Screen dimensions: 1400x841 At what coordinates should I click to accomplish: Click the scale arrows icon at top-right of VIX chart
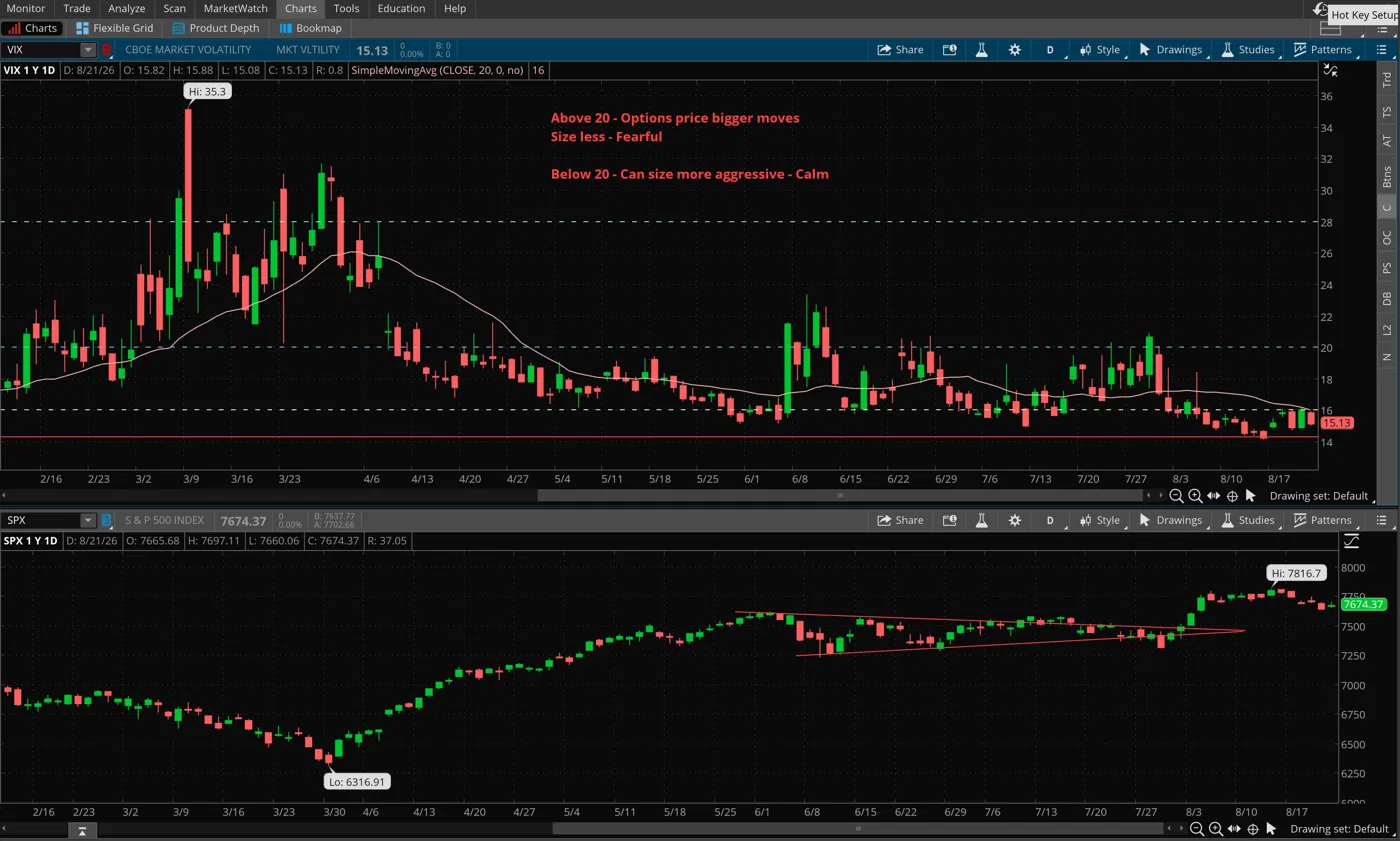click(x=1331, y=70)
